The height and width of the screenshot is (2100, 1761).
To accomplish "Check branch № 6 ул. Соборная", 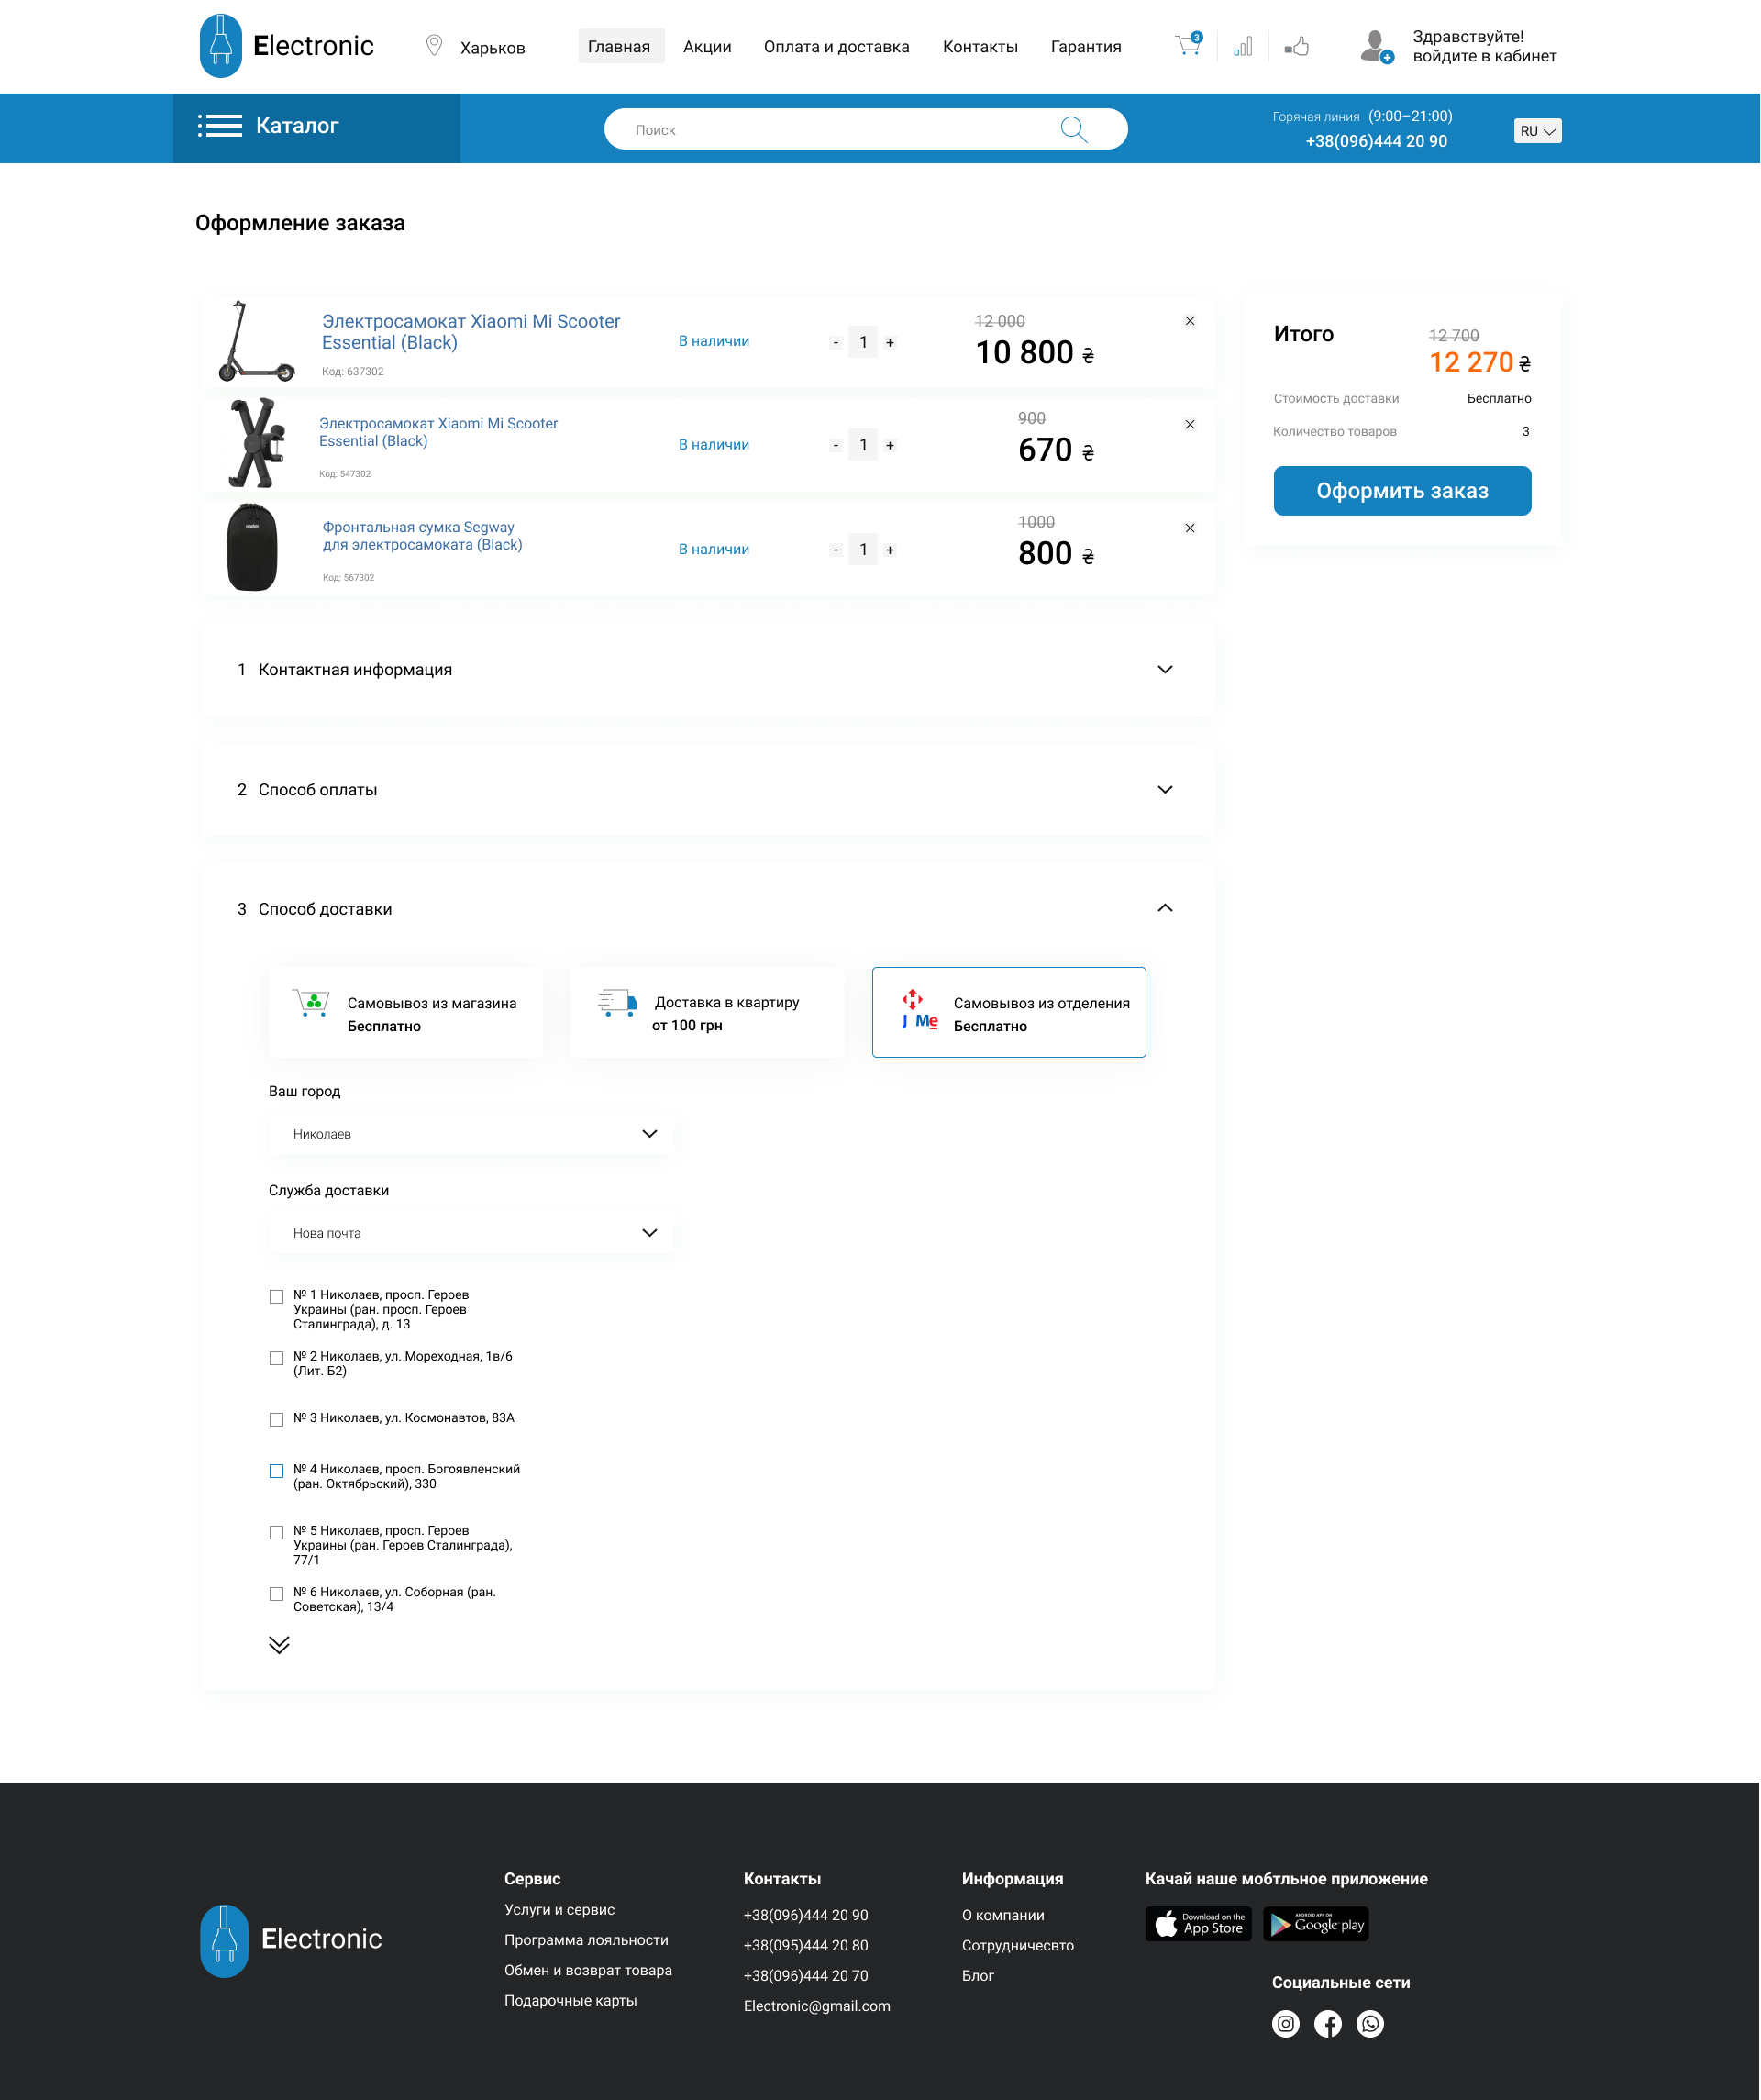I will (276, 1594).
